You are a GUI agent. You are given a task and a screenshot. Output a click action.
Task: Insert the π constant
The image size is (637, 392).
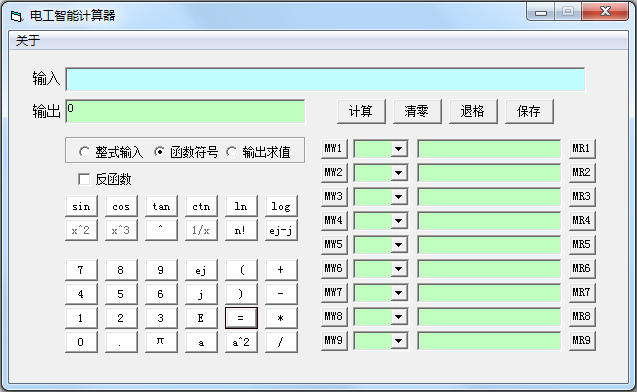tap(161, 342)
